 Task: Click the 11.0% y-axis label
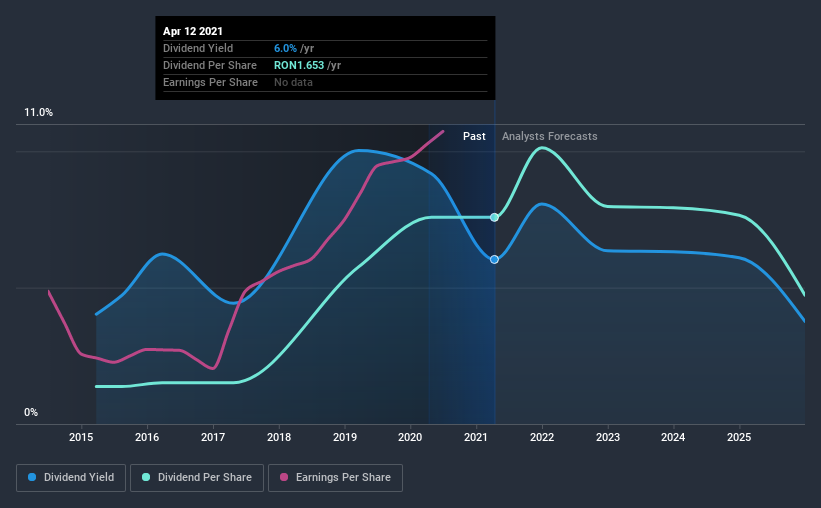38,113
